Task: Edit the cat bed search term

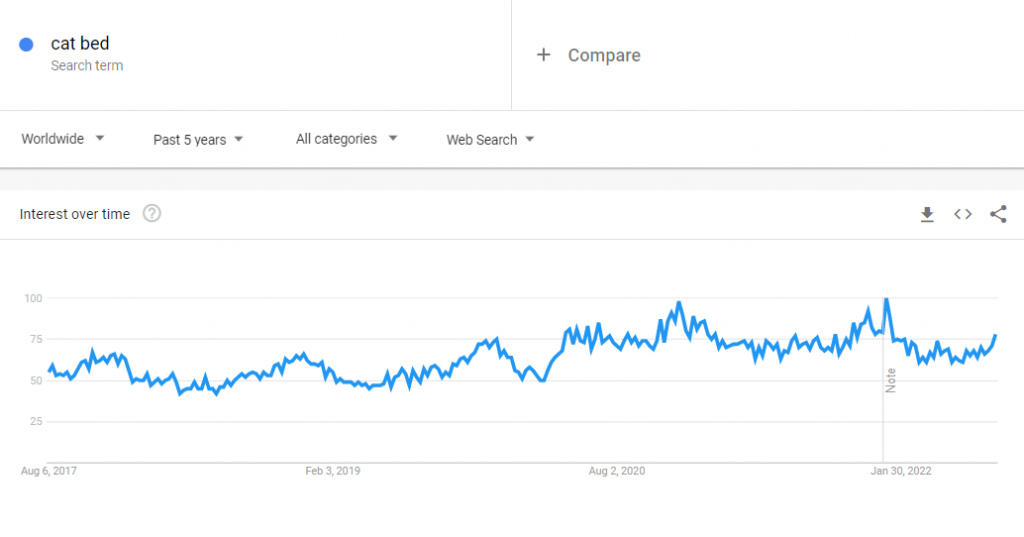Action: (x=80, y=44)
